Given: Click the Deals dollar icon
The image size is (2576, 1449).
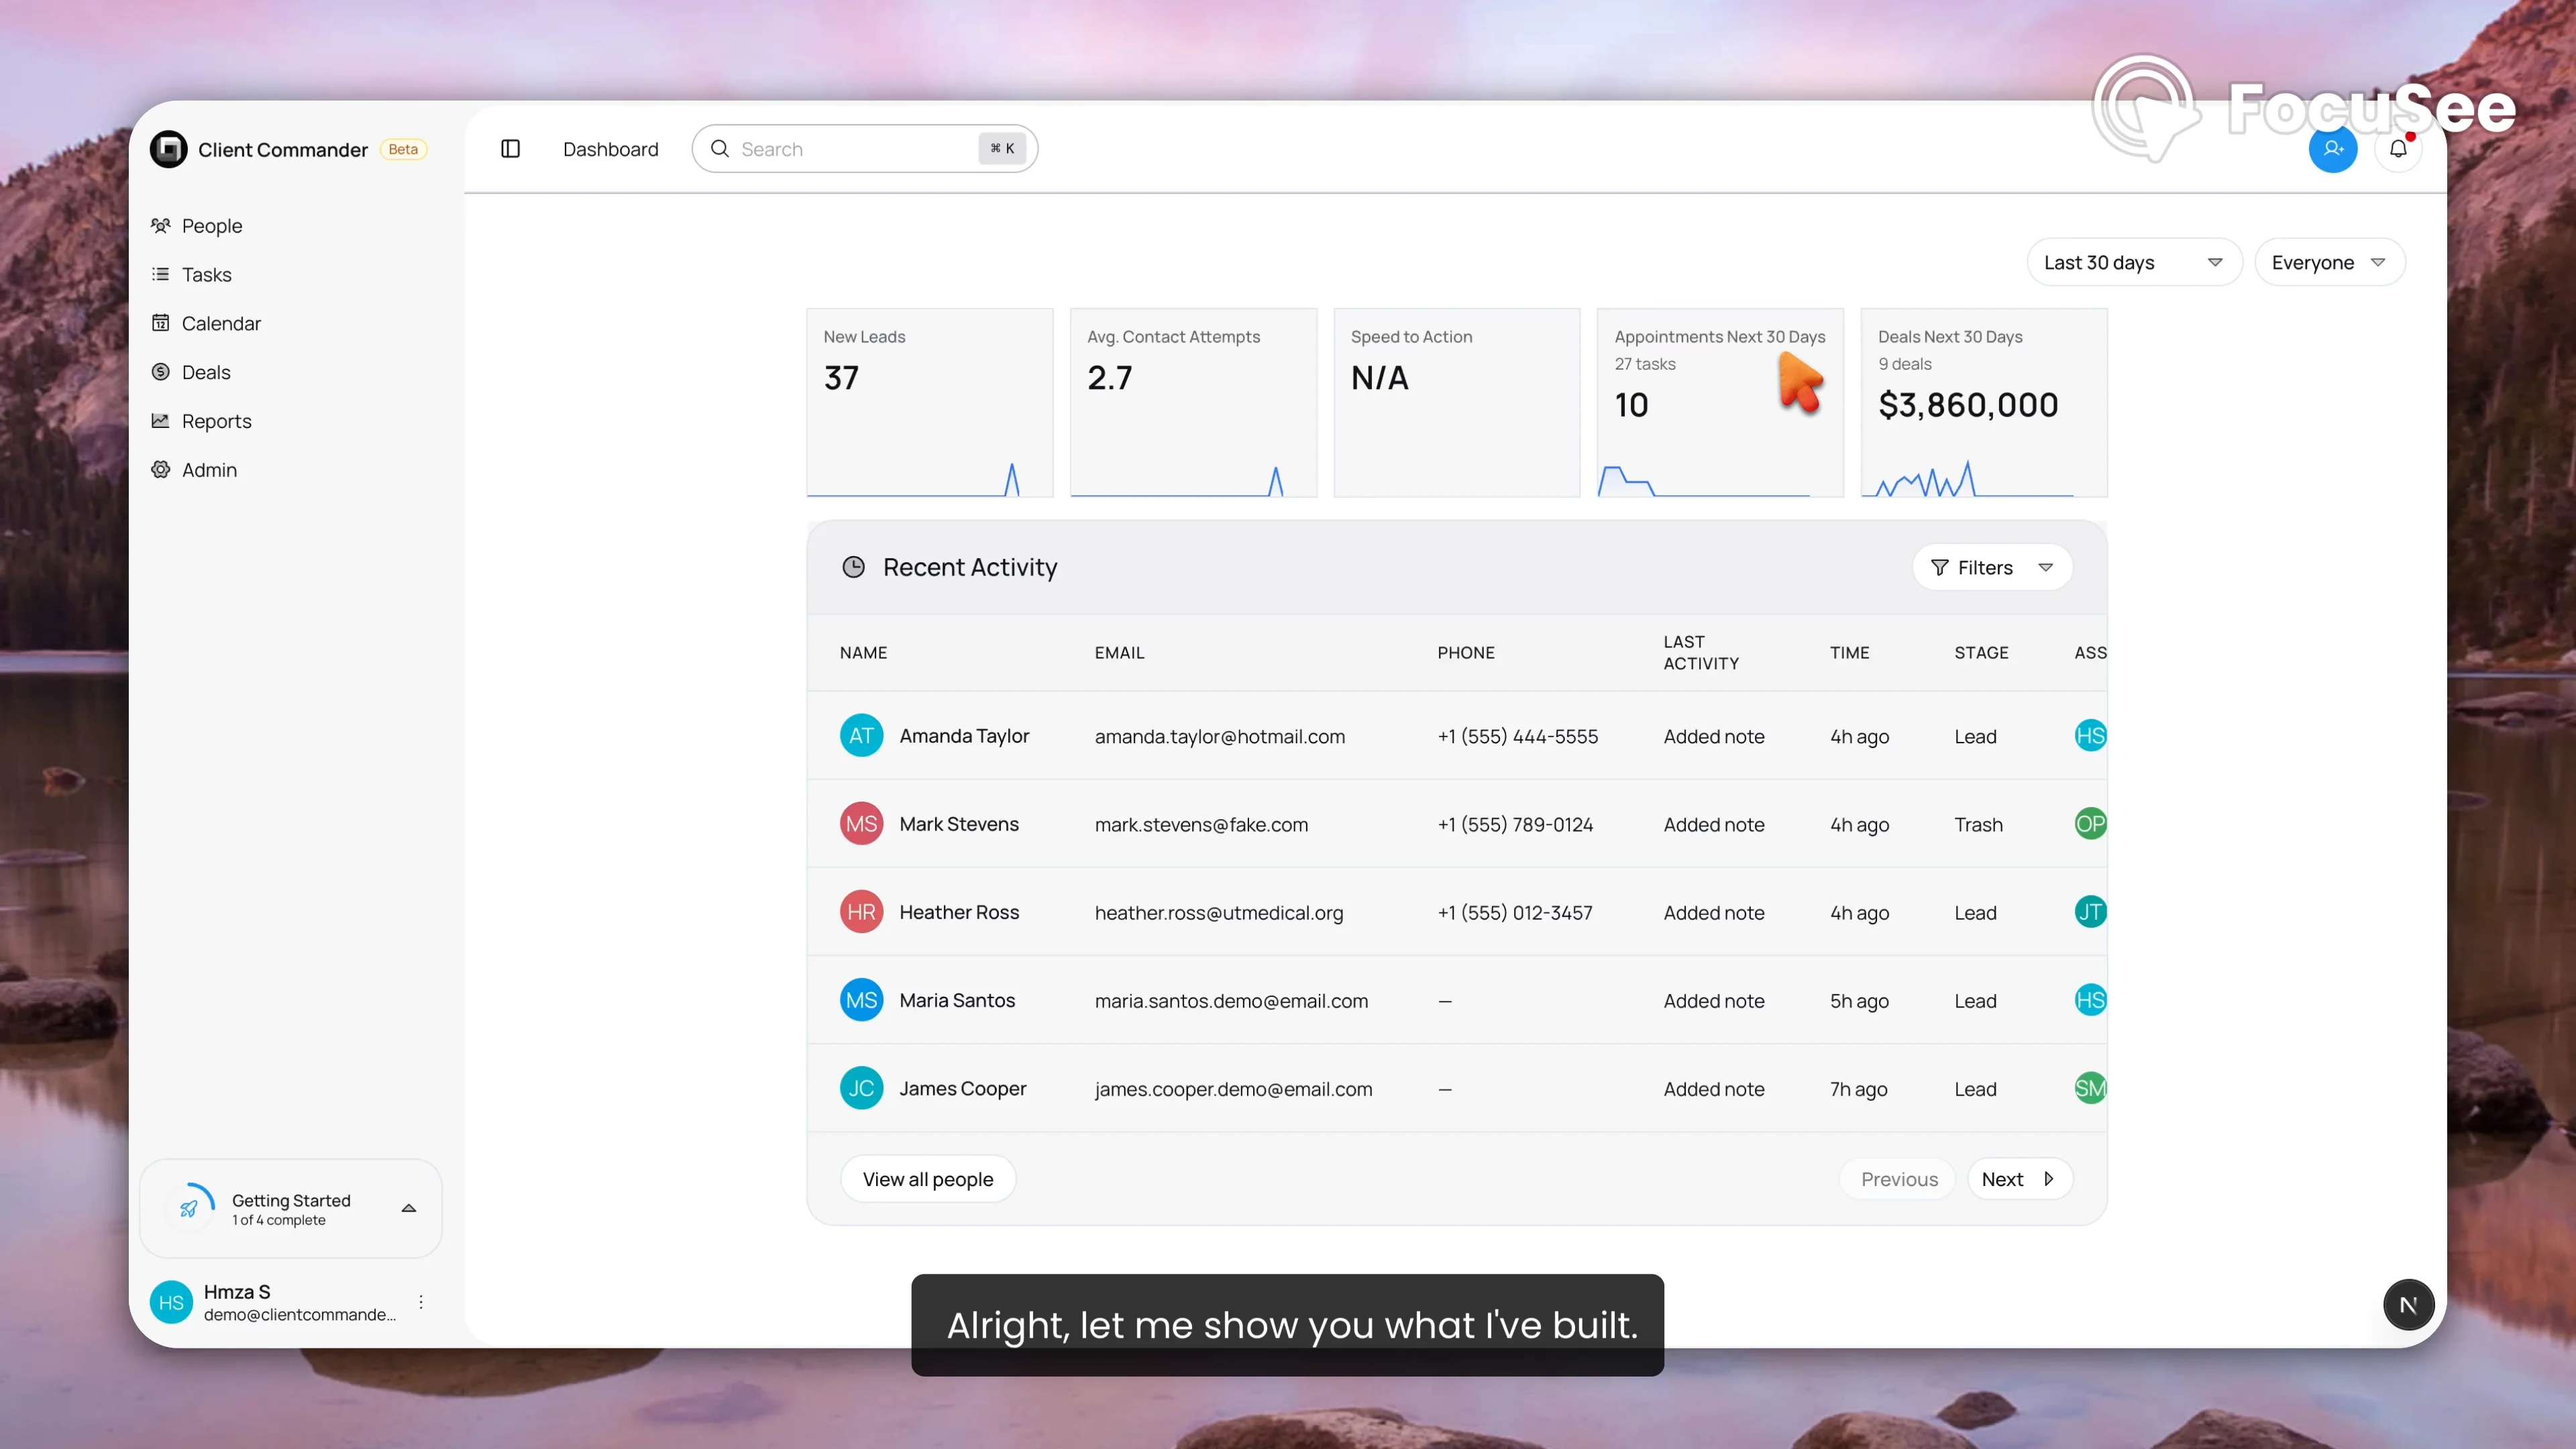Looking at the screenshot, I should [x=160, y=372].
